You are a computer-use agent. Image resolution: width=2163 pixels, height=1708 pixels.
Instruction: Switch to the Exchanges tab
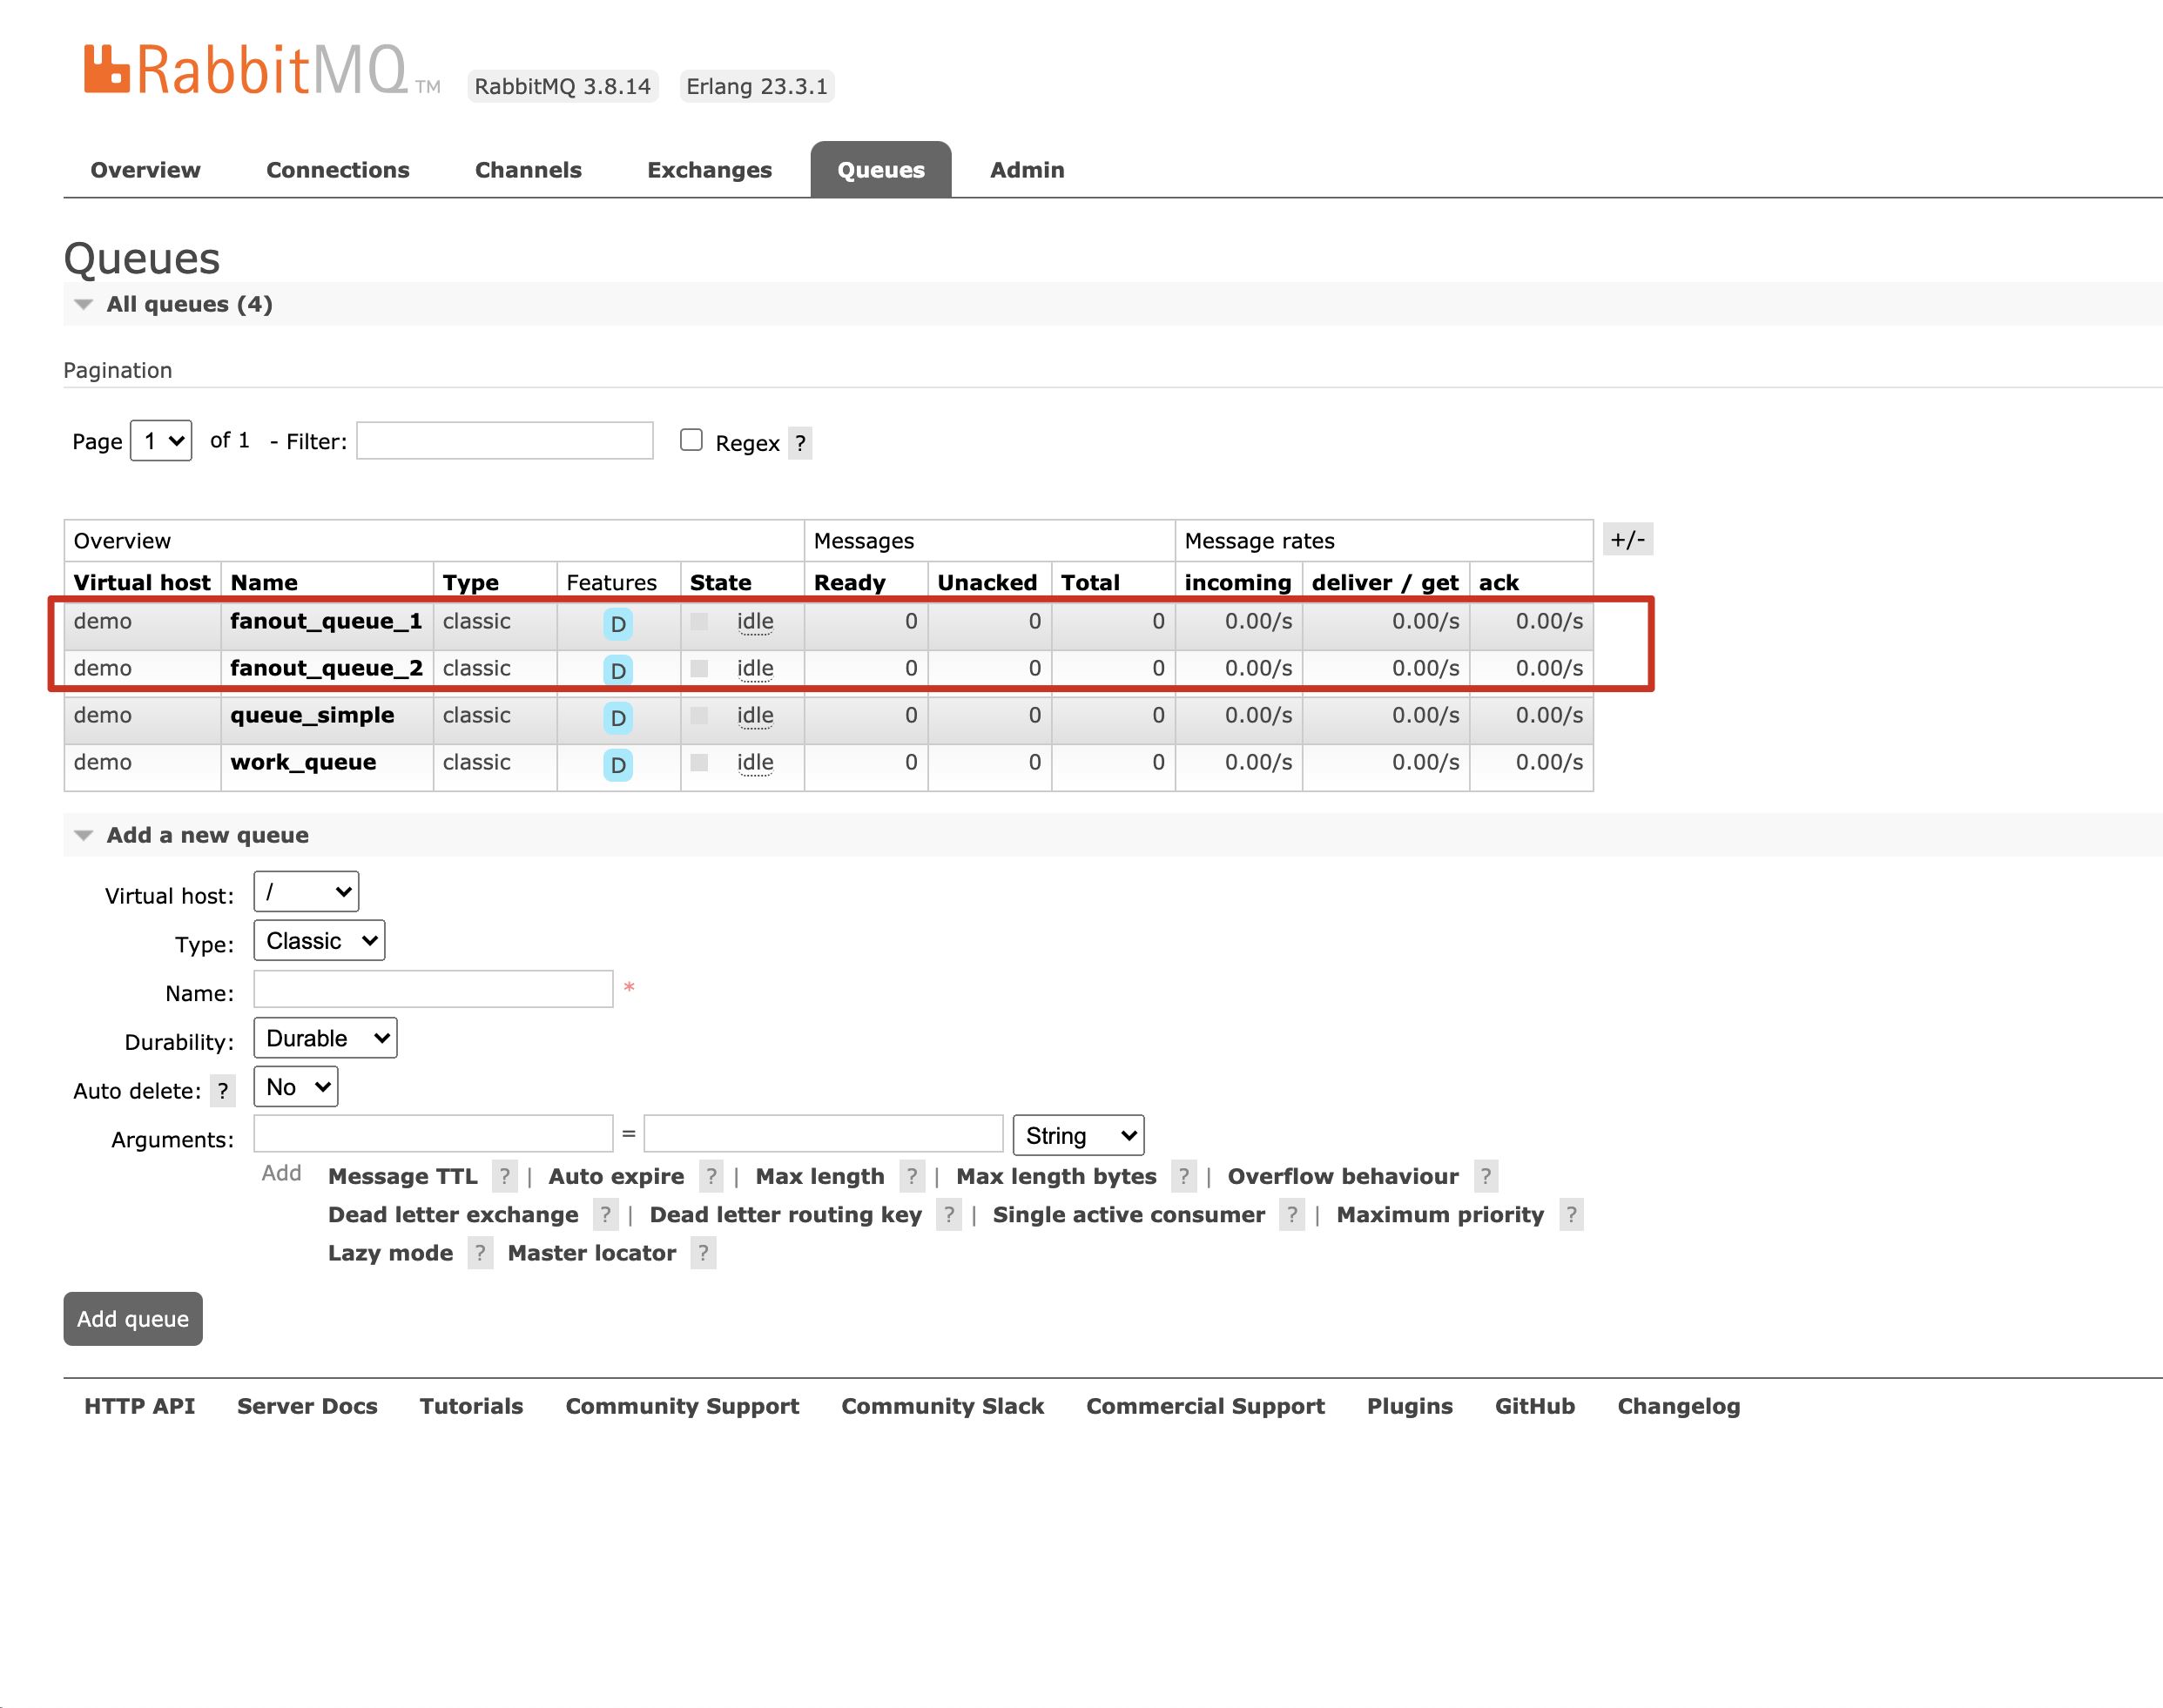click(709, 170)
